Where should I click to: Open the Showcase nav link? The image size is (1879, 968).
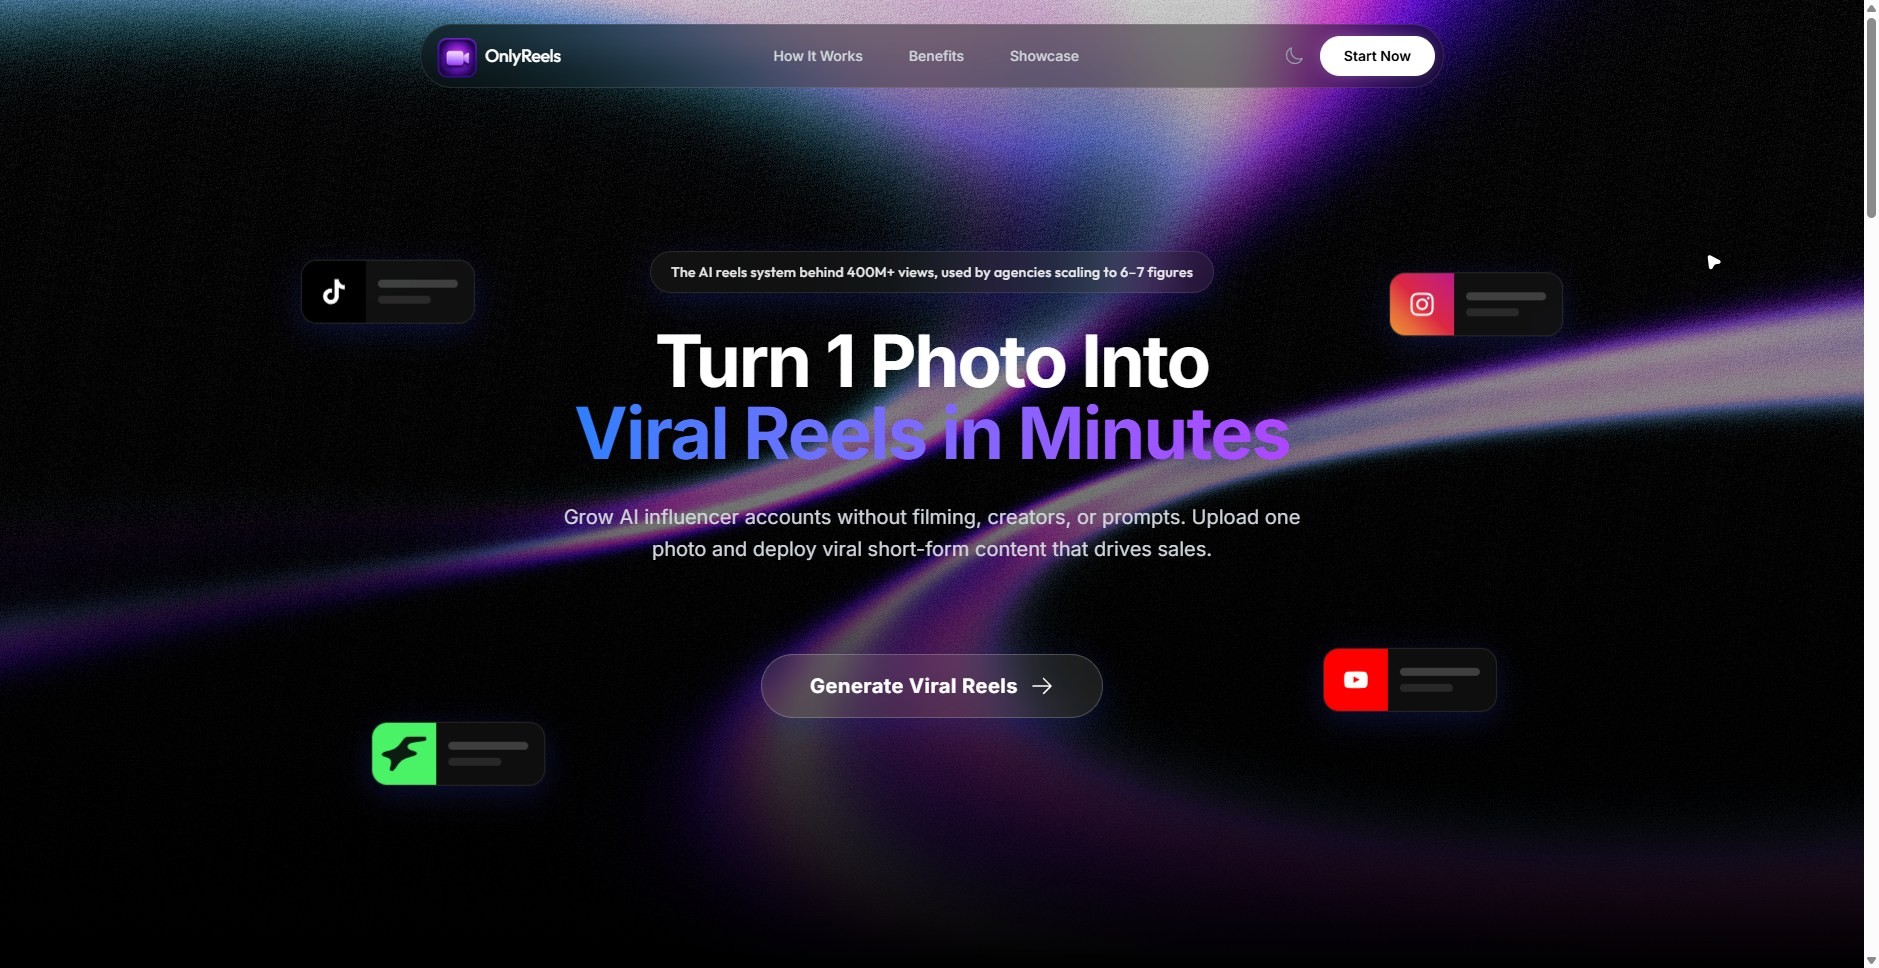pyautogui.click(x=1044, y=56)
